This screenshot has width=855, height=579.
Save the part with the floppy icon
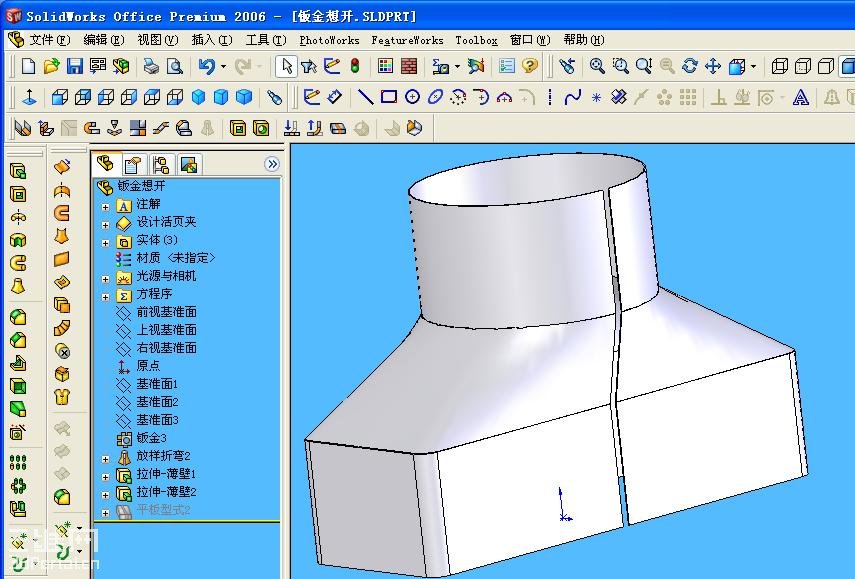pyautogui.click(x=75, y=67)
